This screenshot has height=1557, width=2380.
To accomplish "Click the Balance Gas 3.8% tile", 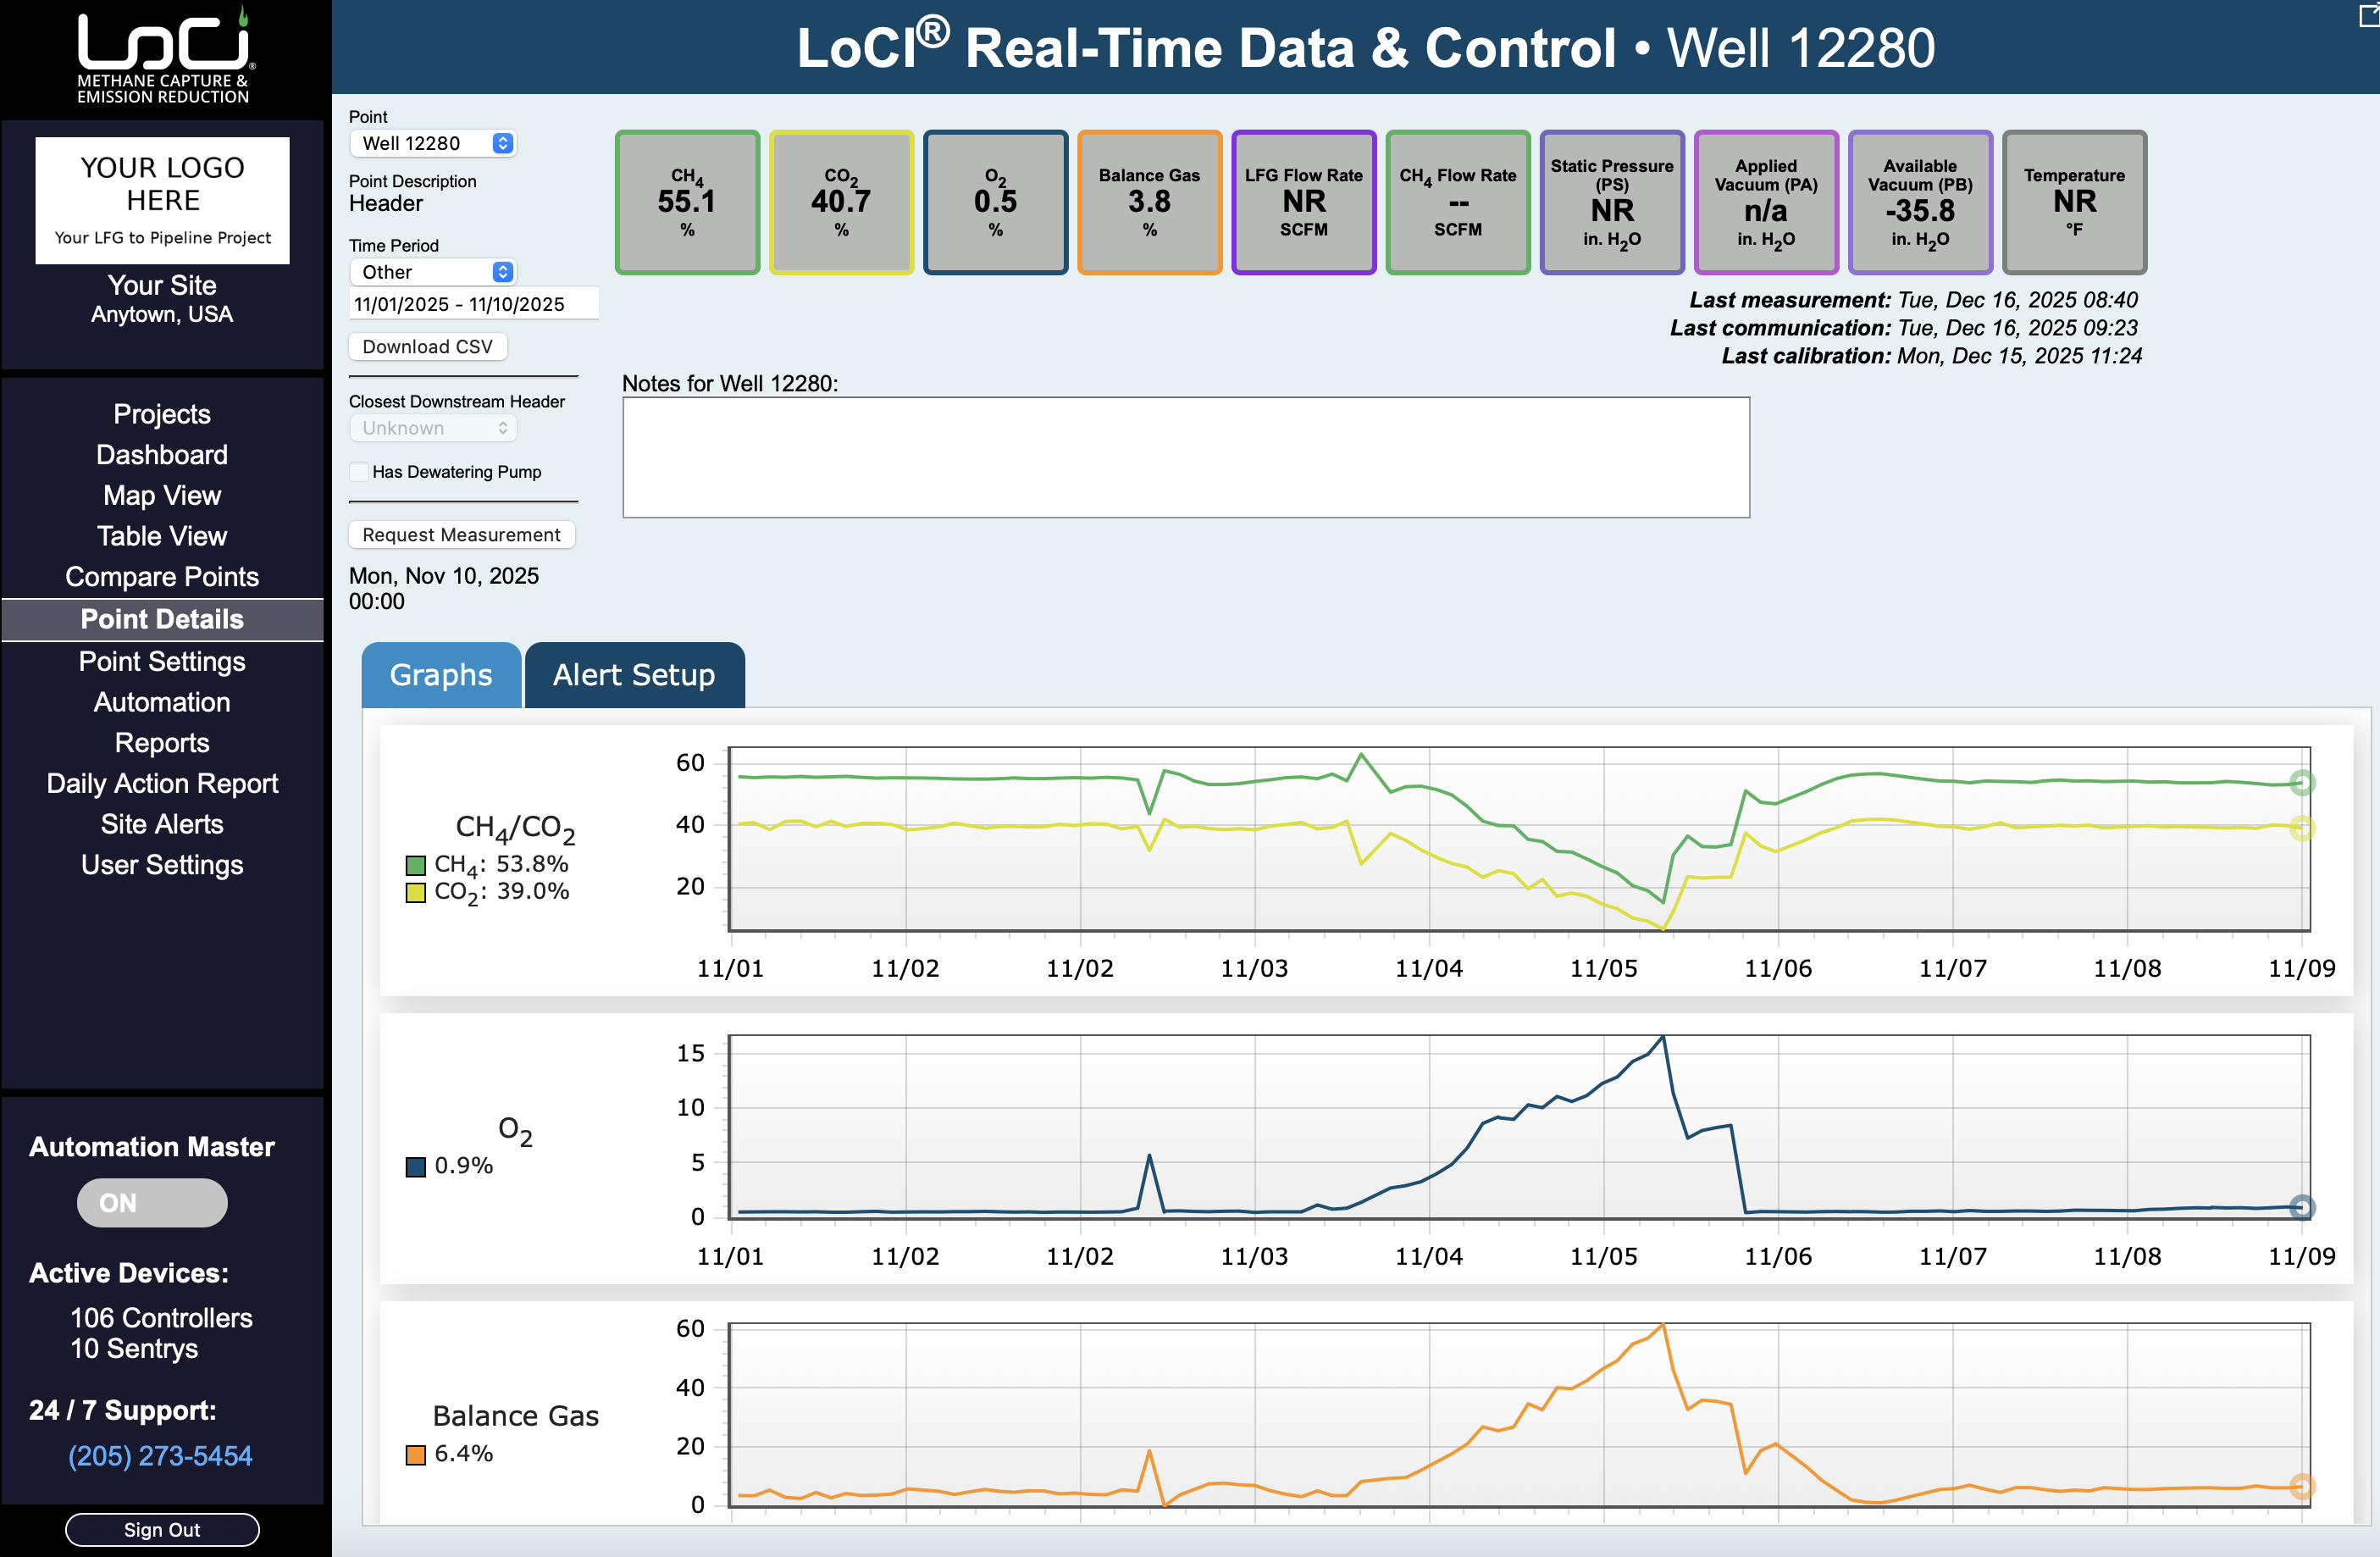I will tap(1149, 202).
